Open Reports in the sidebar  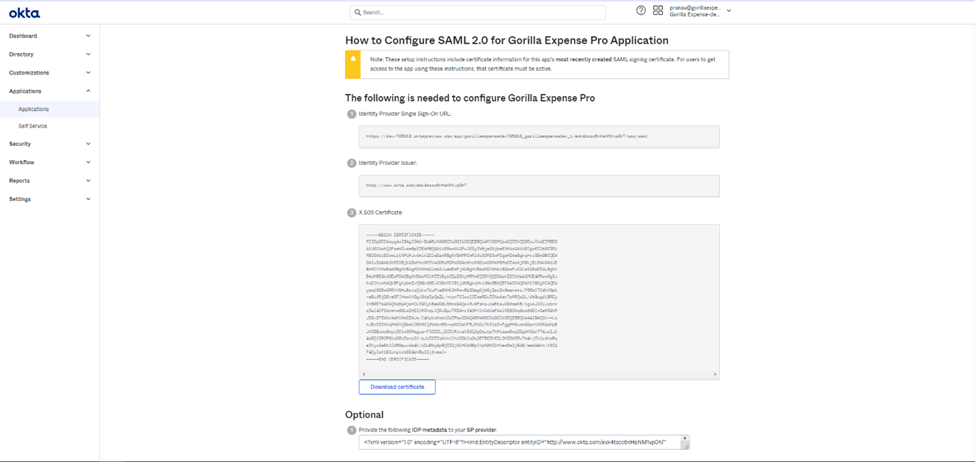tap(19, 180)
